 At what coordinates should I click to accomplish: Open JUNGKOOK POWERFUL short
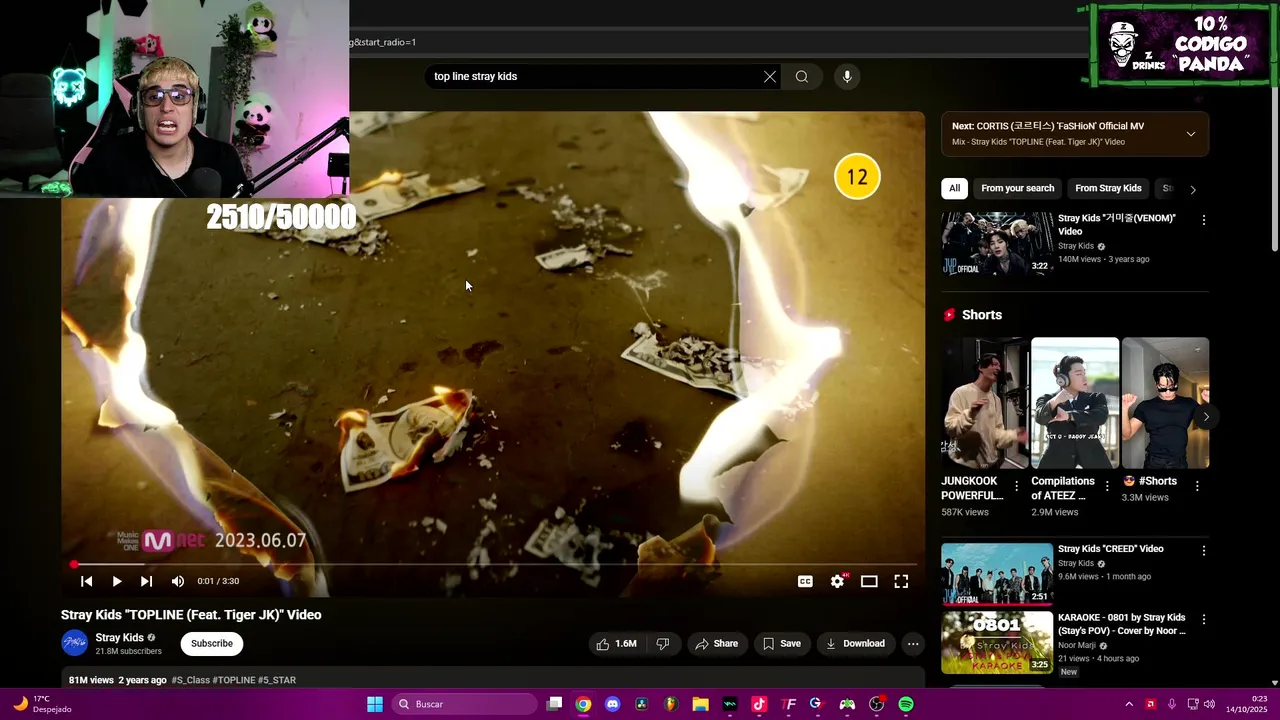point(985,403)
